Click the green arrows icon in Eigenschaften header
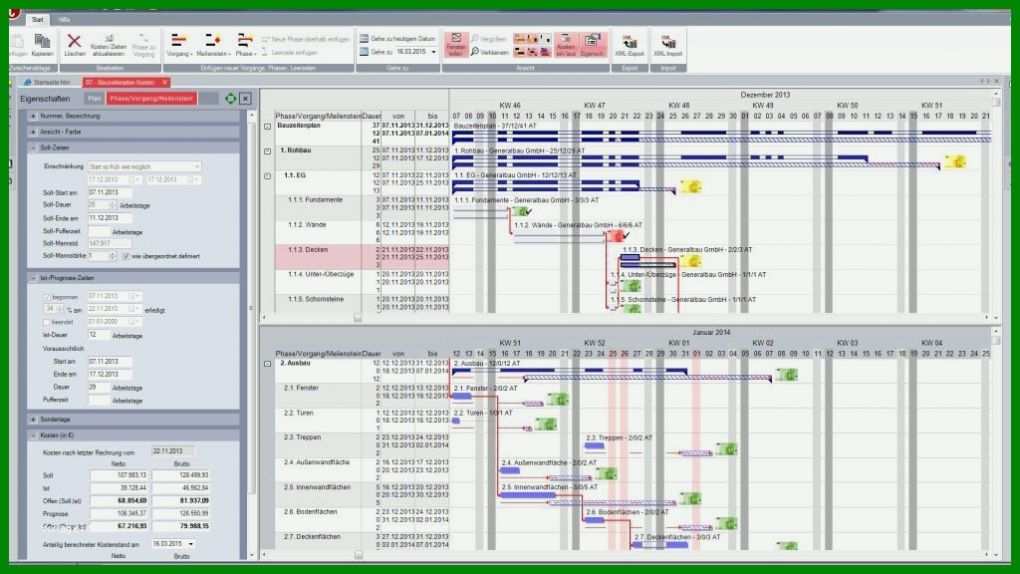Viewport: 1020px width, 574px height. 230,98
